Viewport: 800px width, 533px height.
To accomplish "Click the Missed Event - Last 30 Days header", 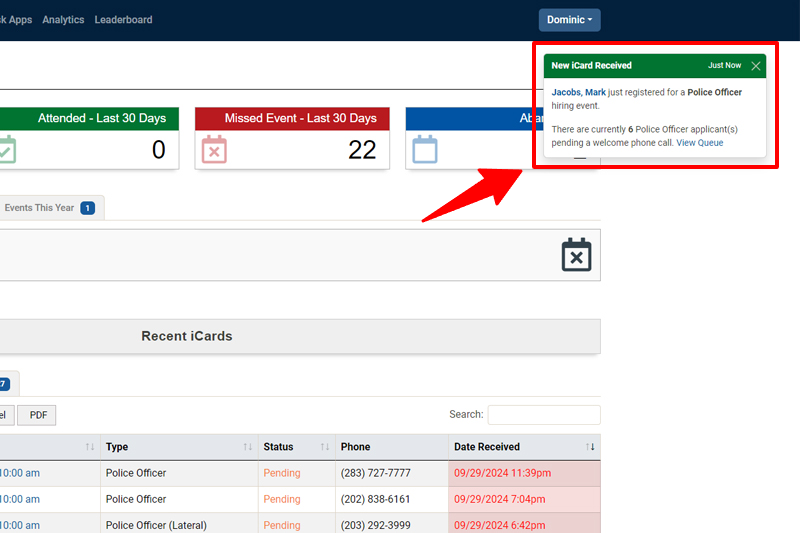I will (x=300, y=118).
